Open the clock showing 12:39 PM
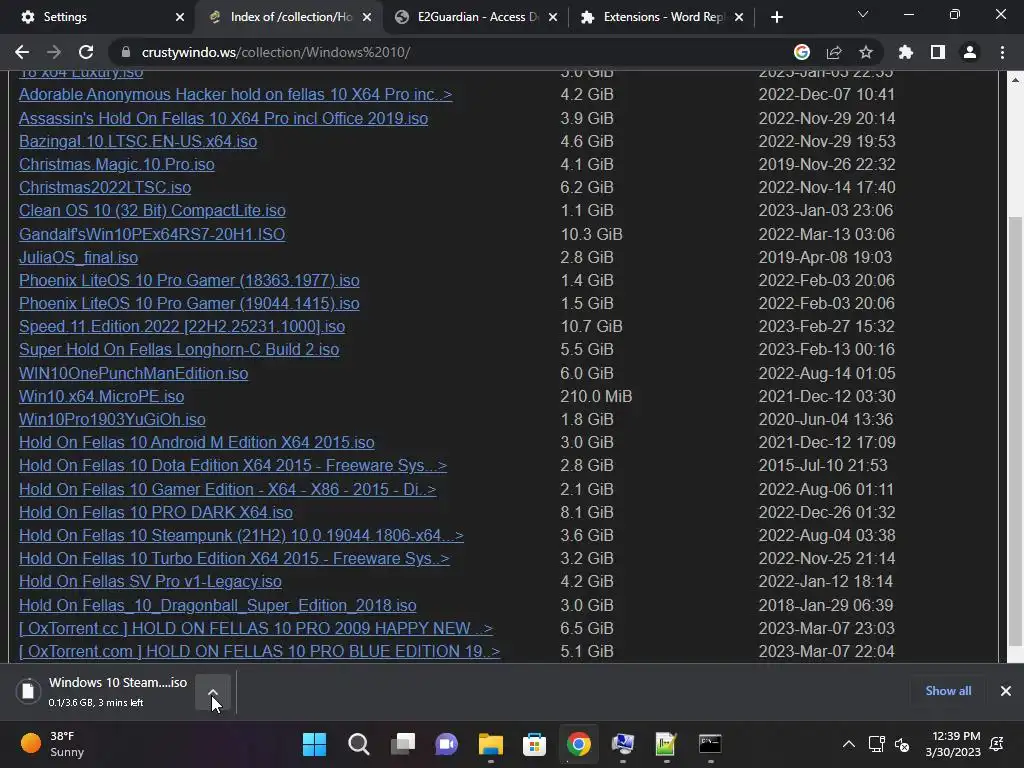The height and width of the screenshot is (768, 1024). pos(953,744)
